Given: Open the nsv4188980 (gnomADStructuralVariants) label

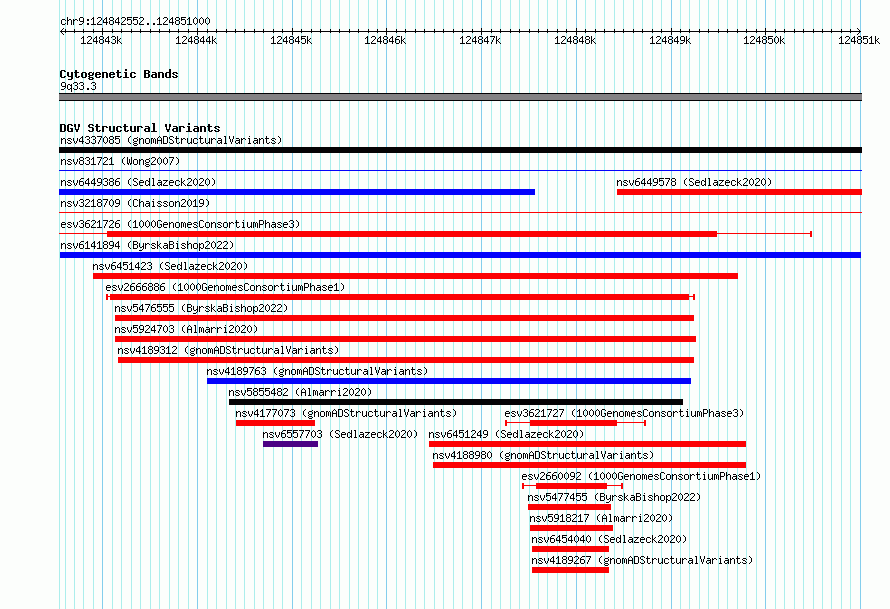Looking at the screenshot, I should pos(543,455).
